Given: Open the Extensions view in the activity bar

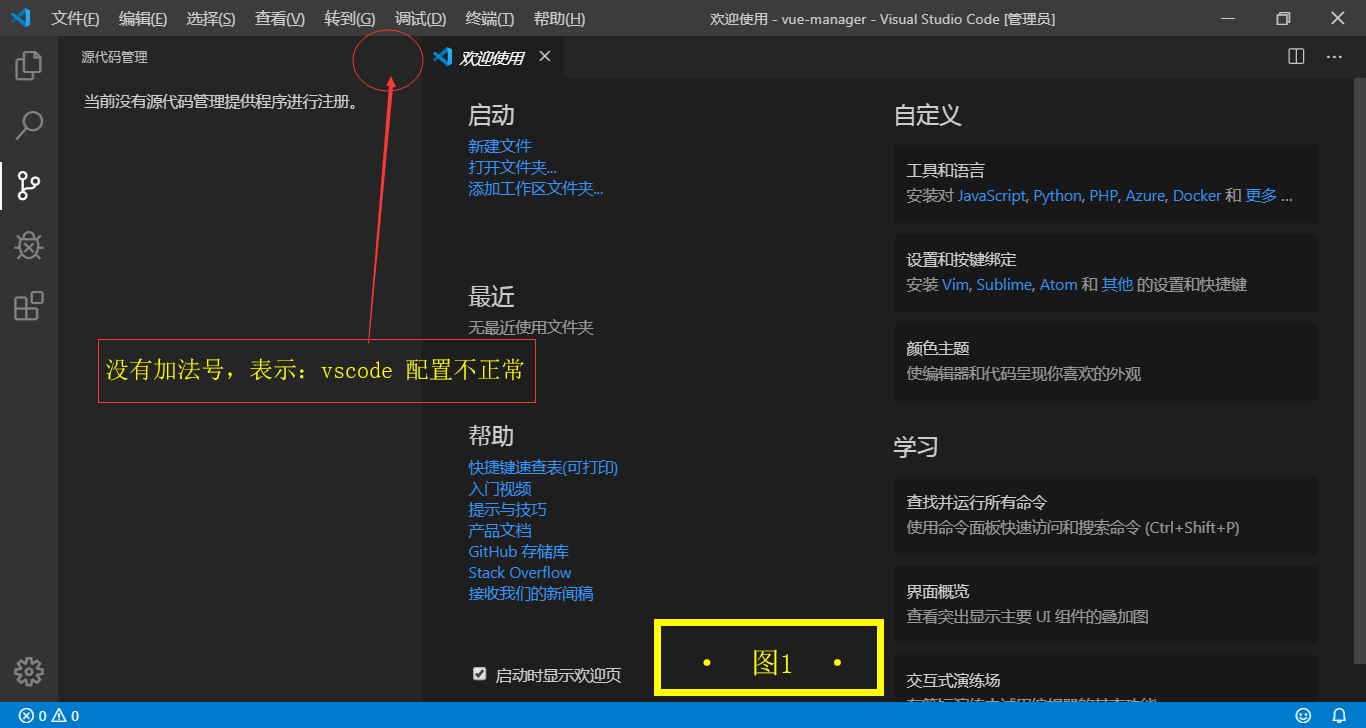Looking at the screenshot, I should [x=28, y=306].
